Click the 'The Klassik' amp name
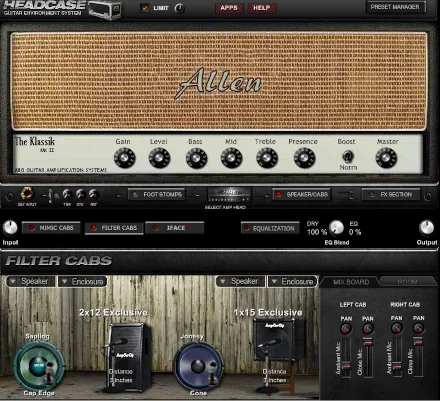Image resolution: width=440 pixels, height=401 pixels. tap(35, 141)
